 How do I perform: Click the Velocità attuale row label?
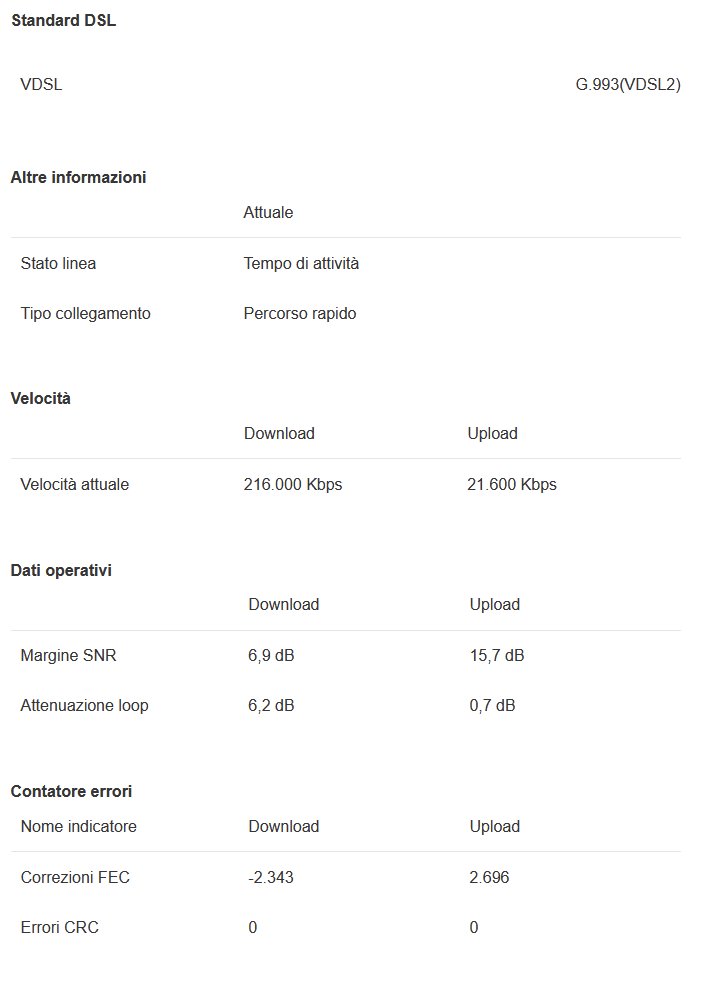pos(74,484)
